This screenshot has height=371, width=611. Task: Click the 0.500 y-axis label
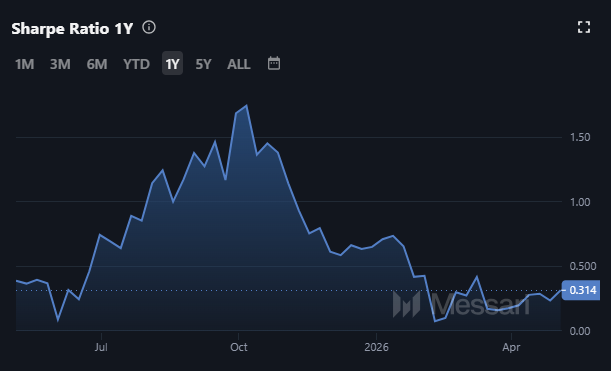[583, 266]
